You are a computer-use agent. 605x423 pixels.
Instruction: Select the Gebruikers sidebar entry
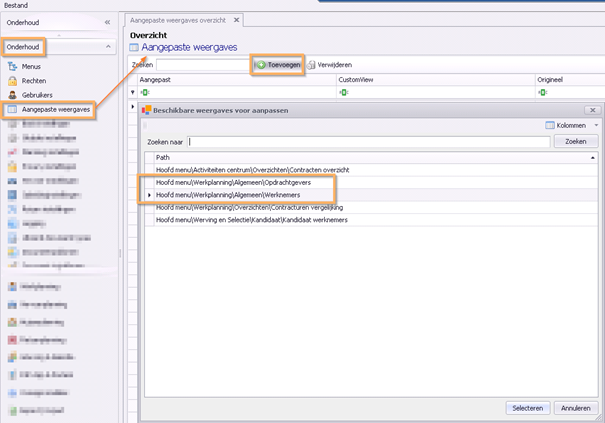38,94
